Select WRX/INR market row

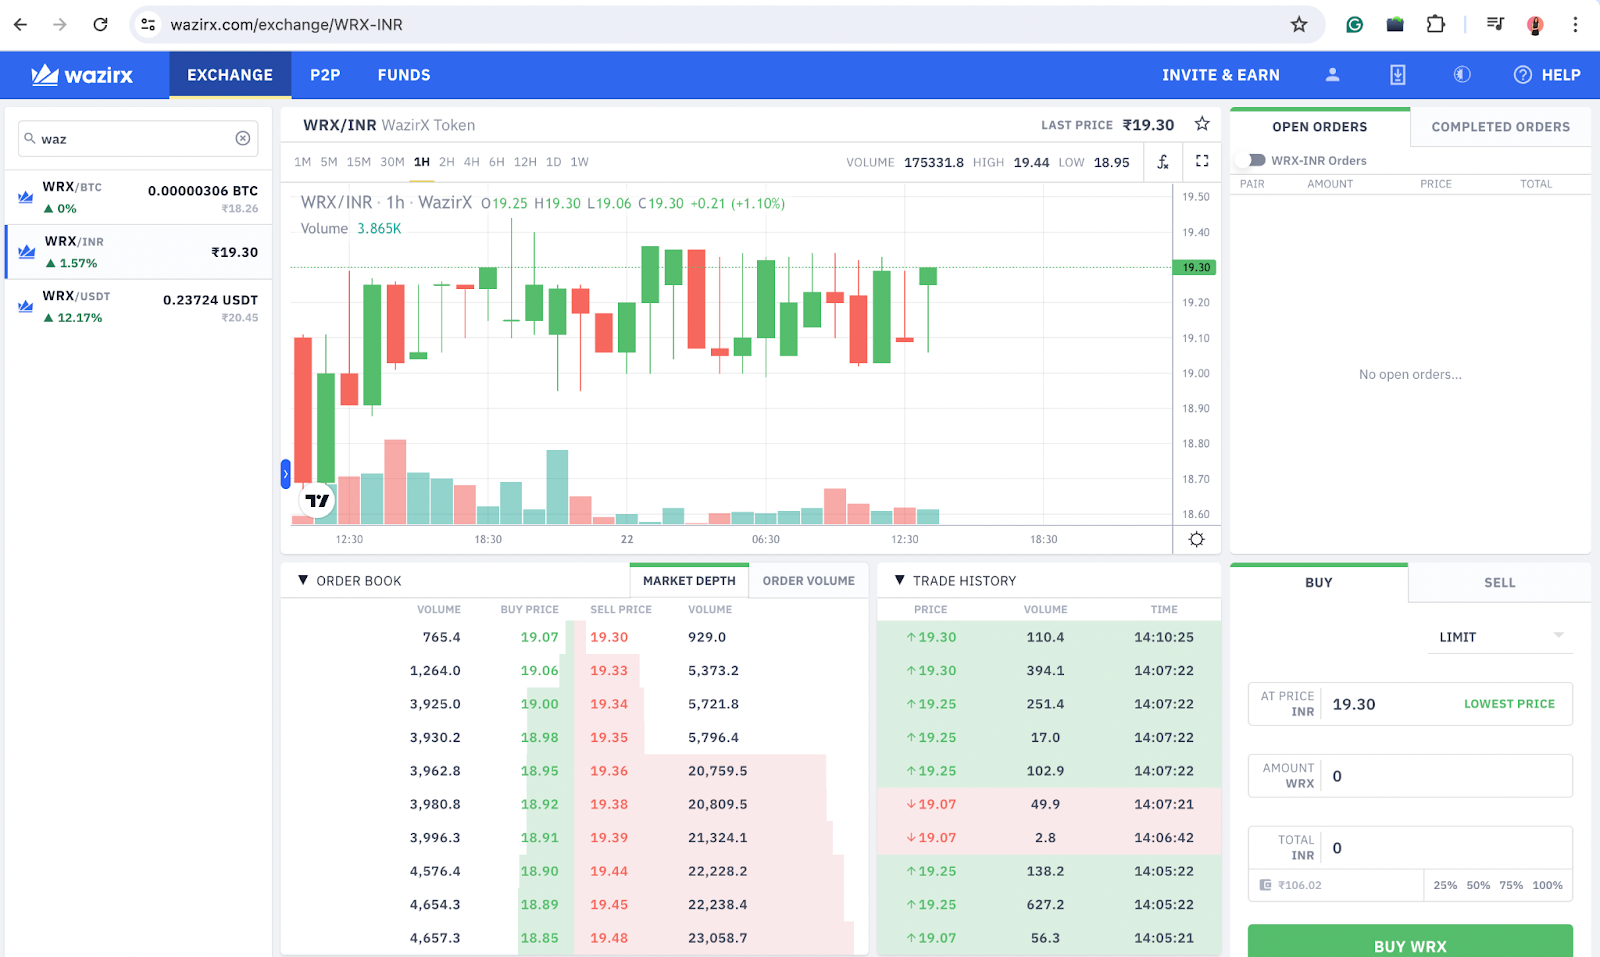[x=138, y=252]
